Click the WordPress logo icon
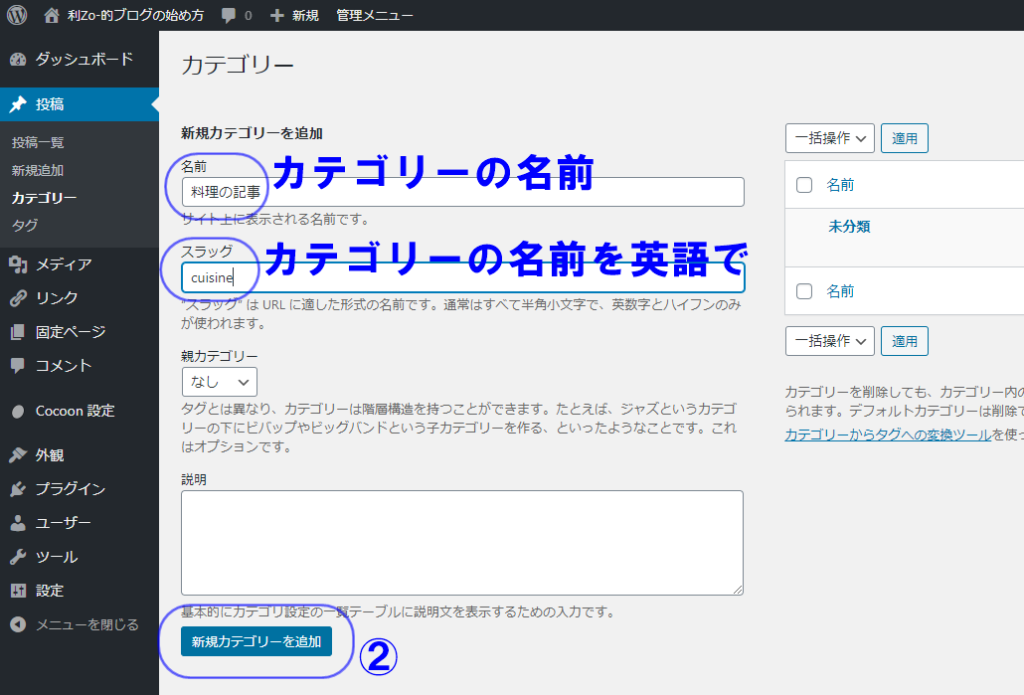This screenshot has height=695, width=1024. coord(17,15)
